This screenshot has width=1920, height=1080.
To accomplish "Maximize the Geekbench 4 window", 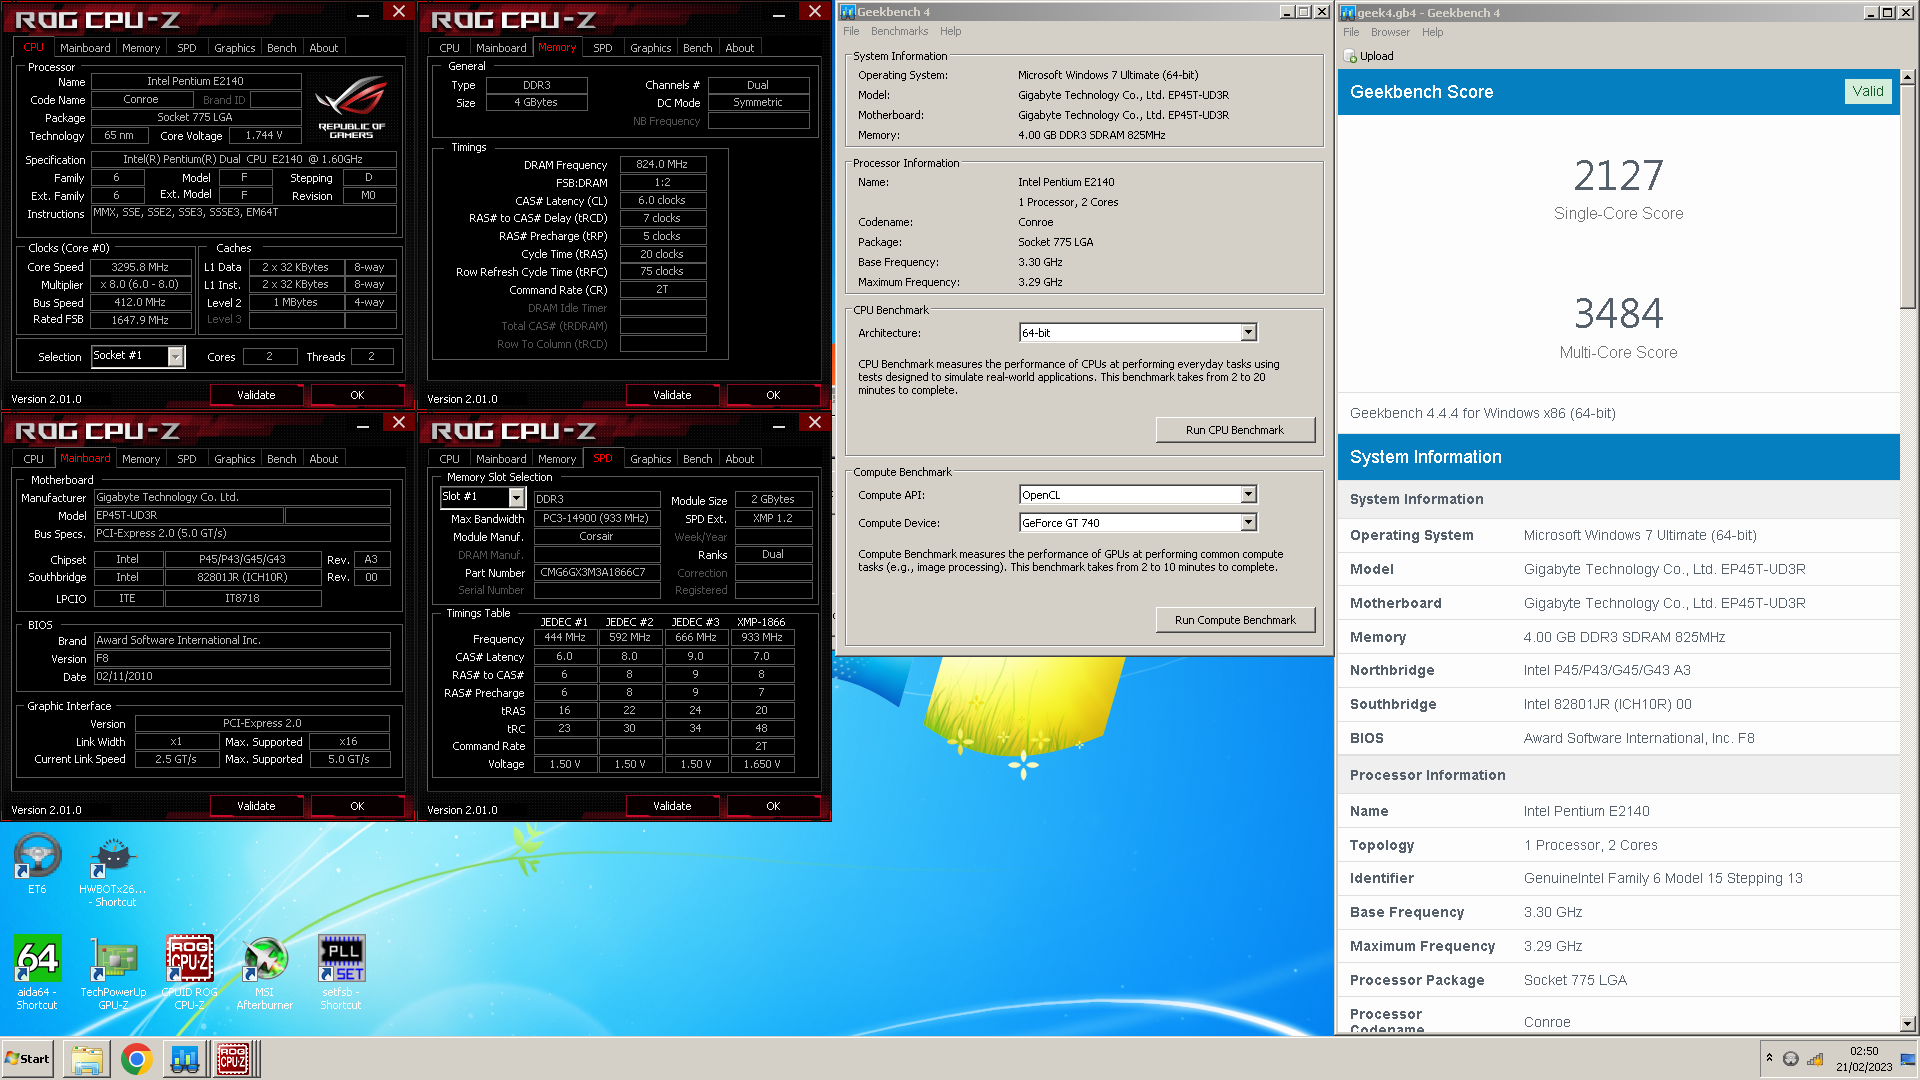I will point(1304,12).
